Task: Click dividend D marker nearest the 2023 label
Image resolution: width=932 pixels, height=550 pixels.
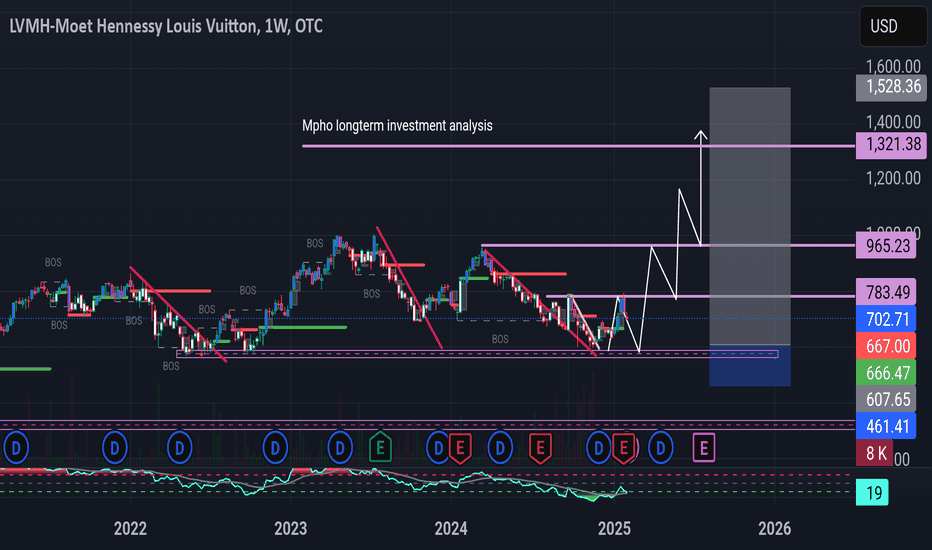Action: pyautogui.click(x=275, y=447)
